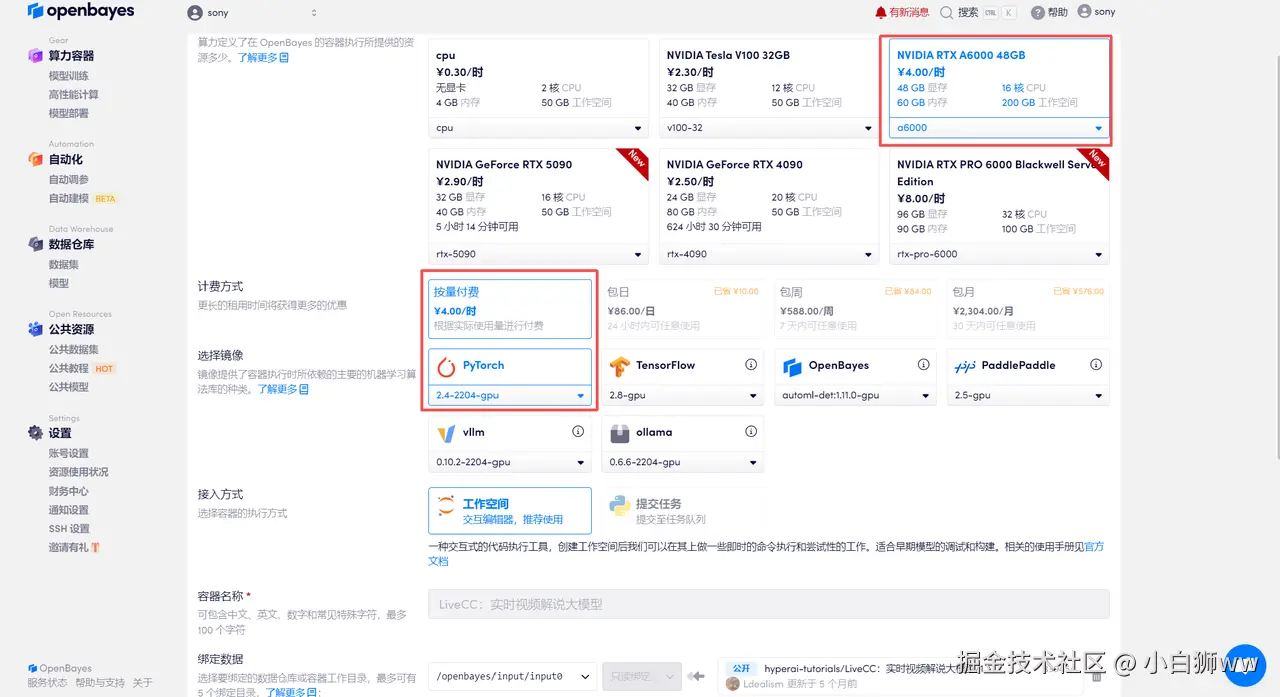Open PyTorch version 2.4-2204-gpu dropdown

[x=510, y=396]
